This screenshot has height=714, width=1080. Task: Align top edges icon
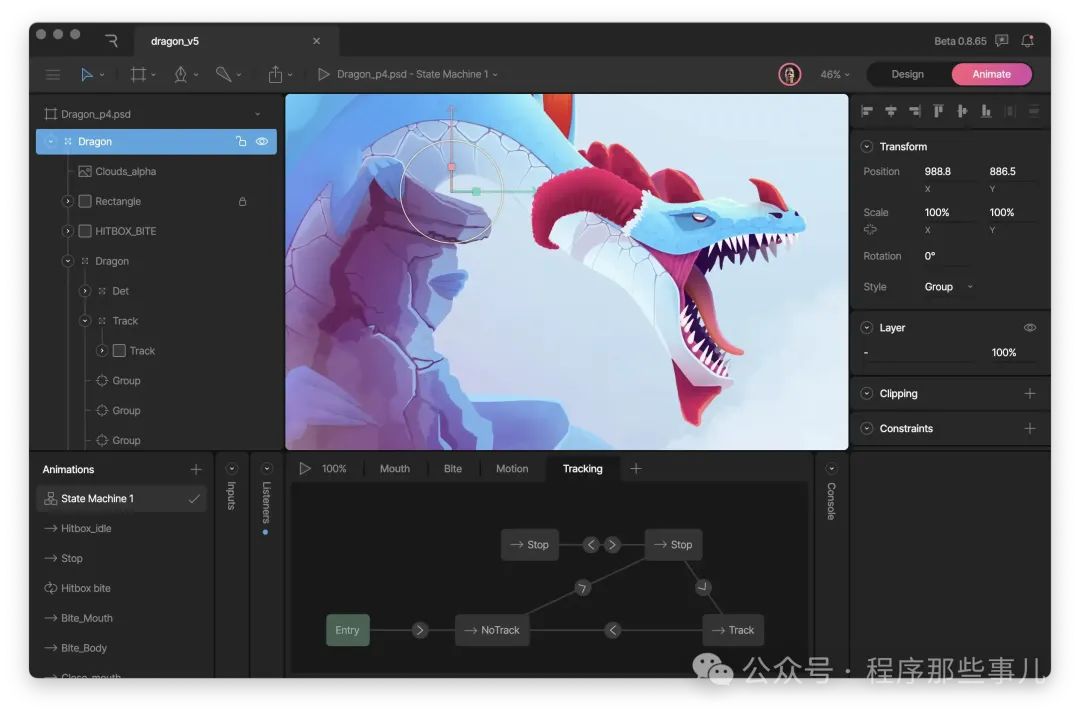click(x=938, y=111)
